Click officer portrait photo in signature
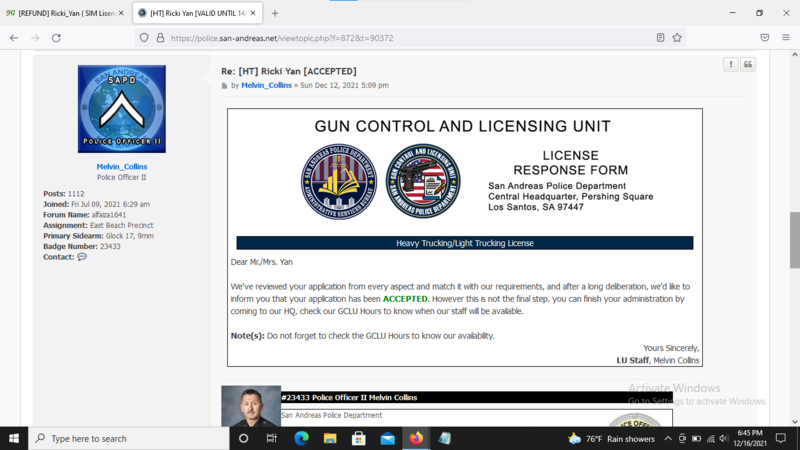800x450 pixels. (x=251, y=406)
